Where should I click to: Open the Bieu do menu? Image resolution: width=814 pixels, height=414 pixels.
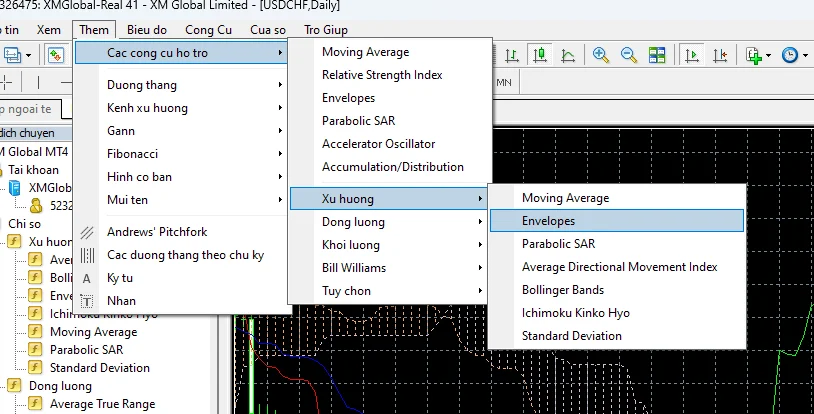click(147, 30)
